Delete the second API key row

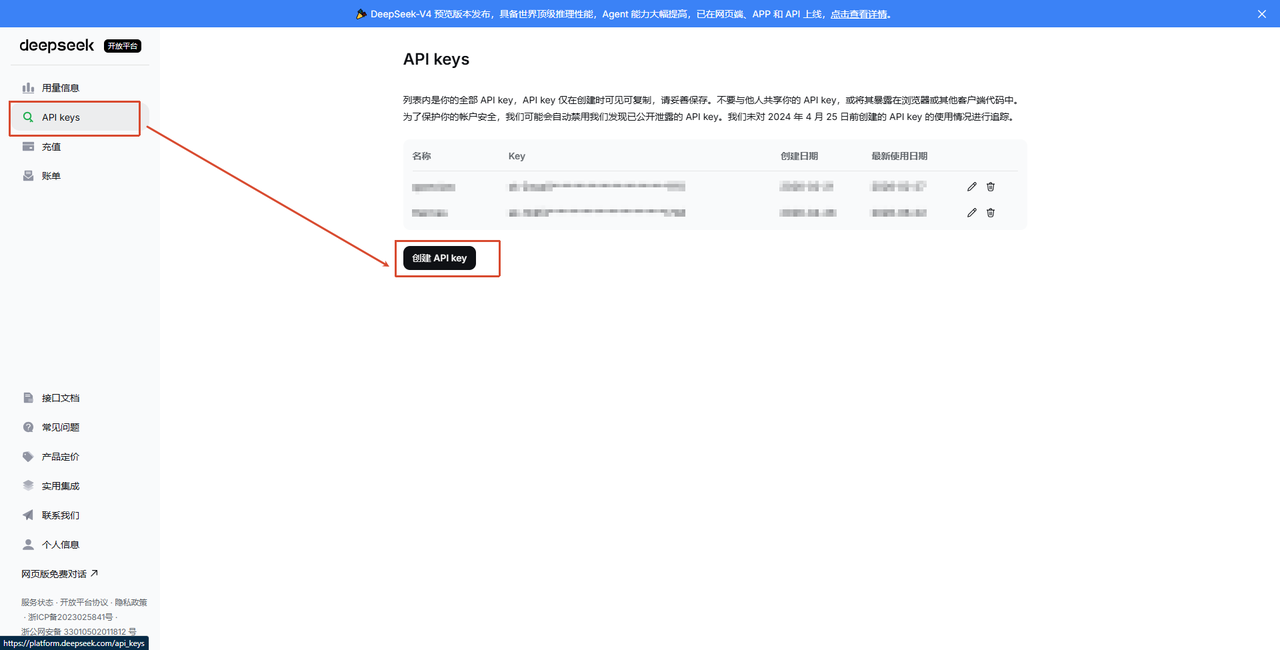click(x=991, y=213)
